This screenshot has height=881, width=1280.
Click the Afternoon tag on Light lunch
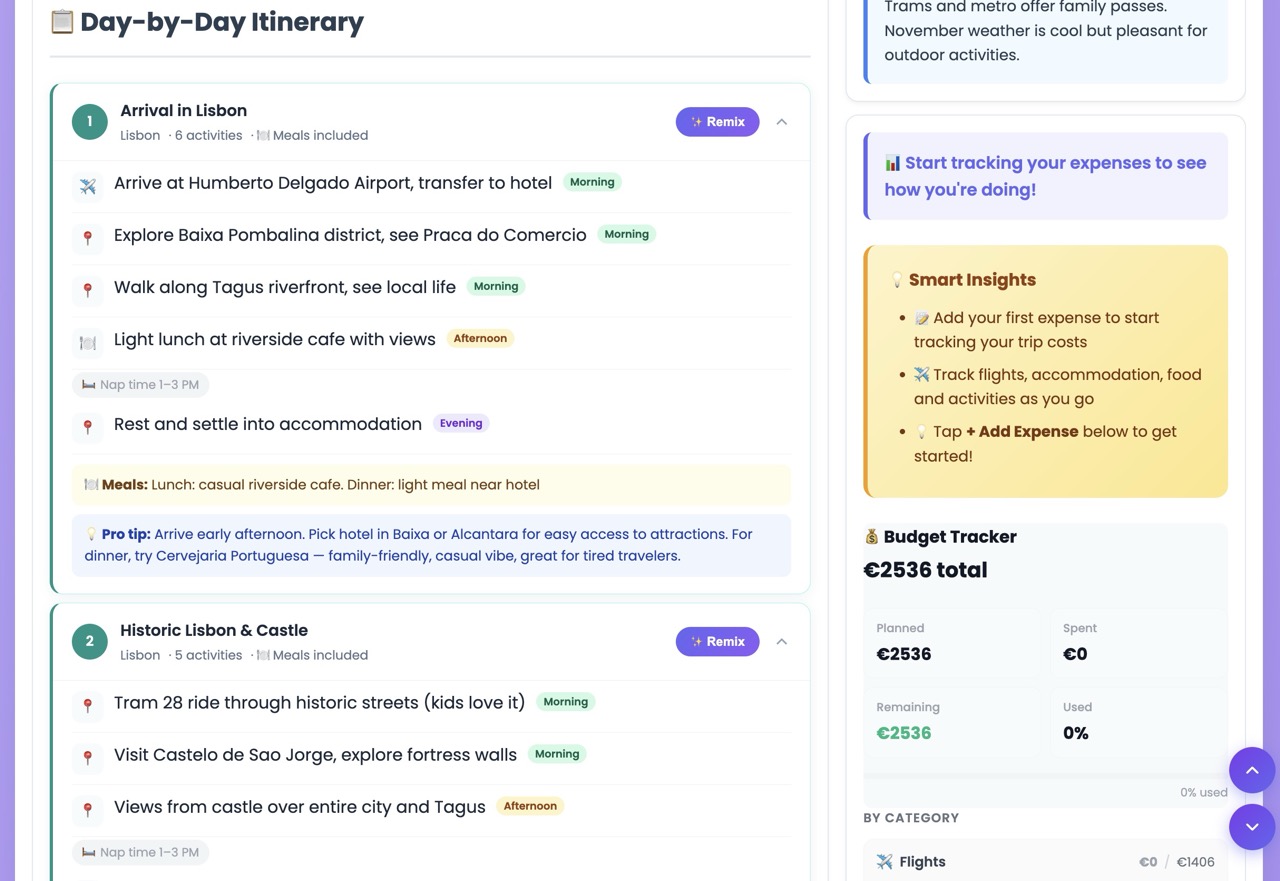pyautogui.click(x=480, y=338)
